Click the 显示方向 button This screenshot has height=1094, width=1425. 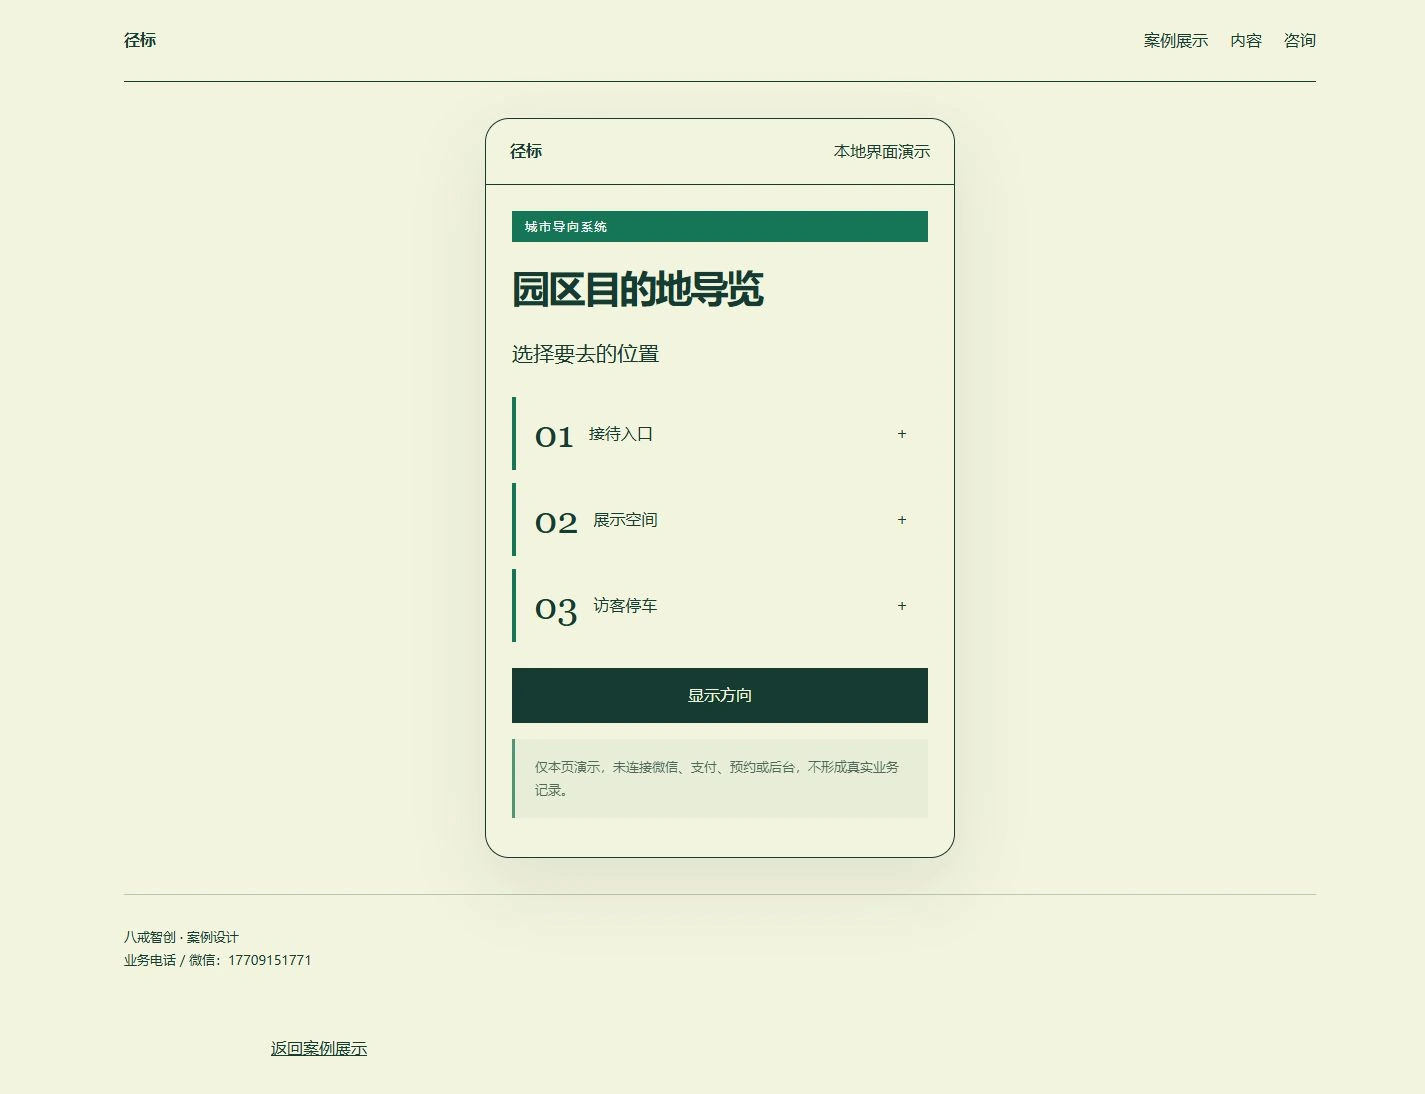click(720, 695)
